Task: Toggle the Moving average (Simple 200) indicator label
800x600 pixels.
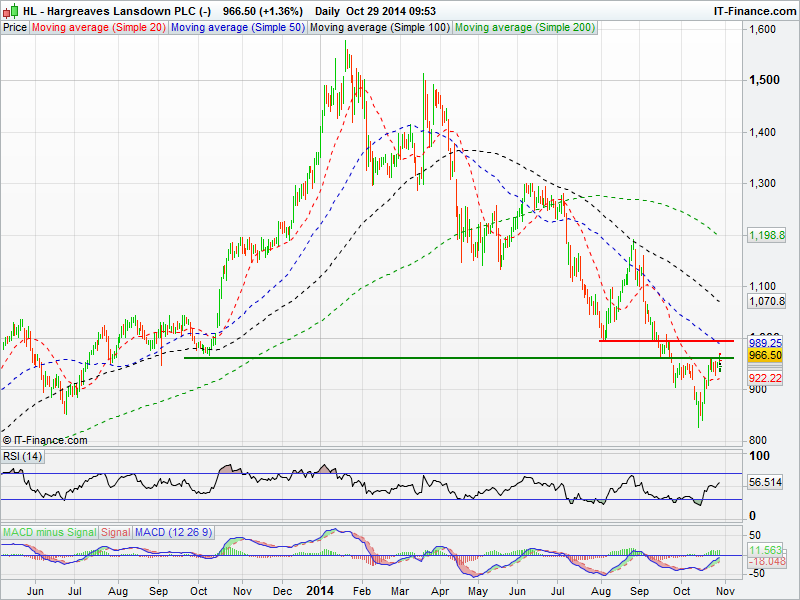Action: 525,28
